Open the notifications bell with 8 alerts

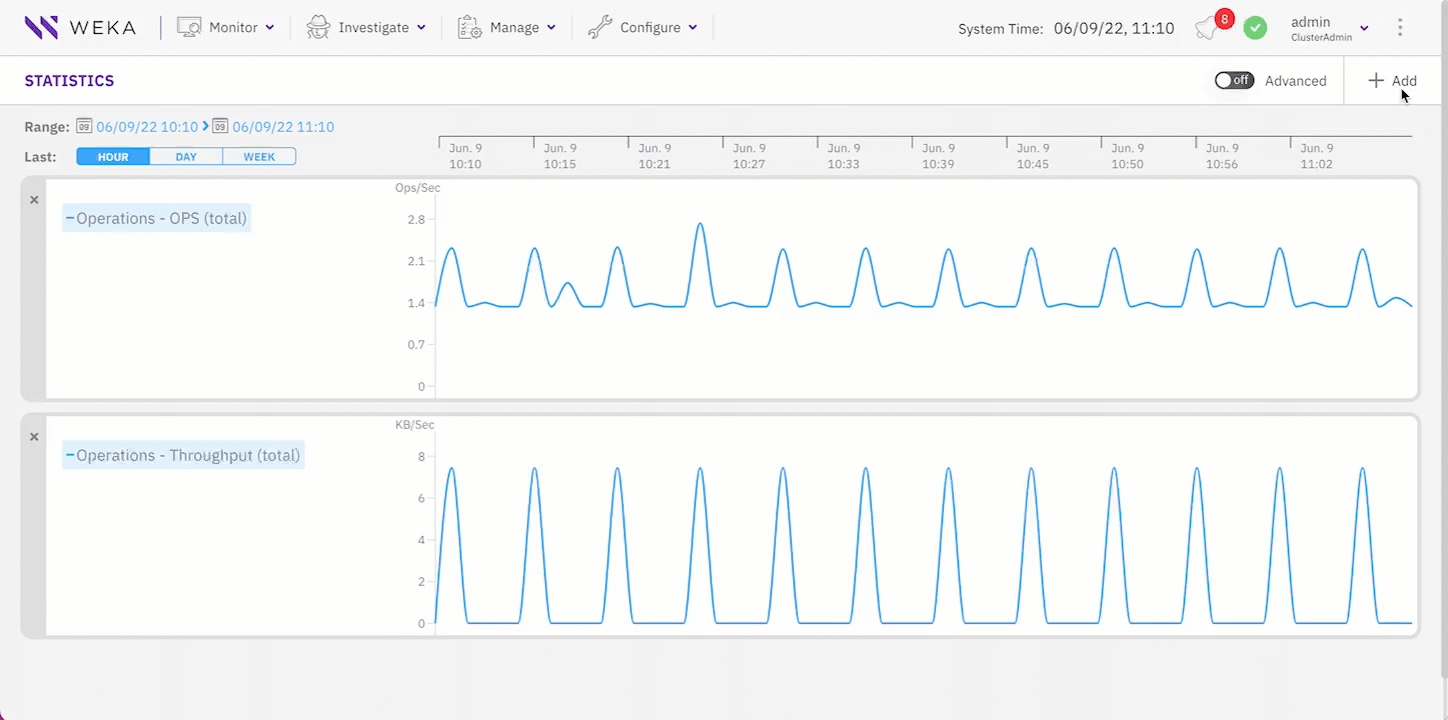1207,28
